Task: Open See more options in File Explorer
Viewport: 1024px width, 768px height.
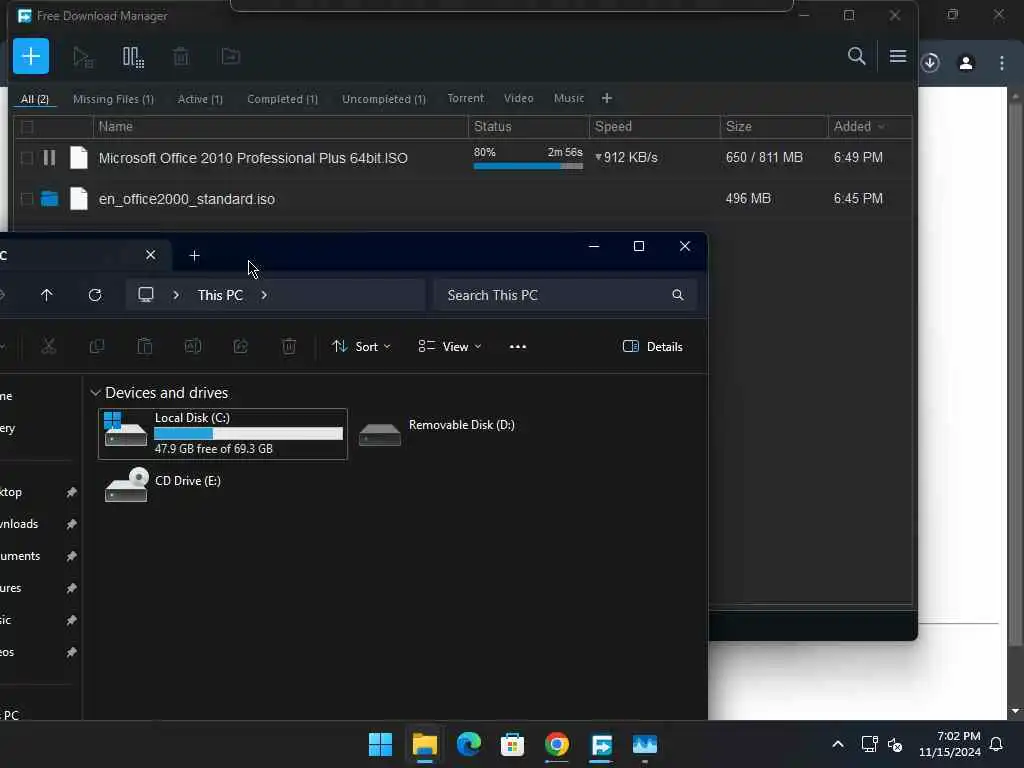Action: click(518, 347)
